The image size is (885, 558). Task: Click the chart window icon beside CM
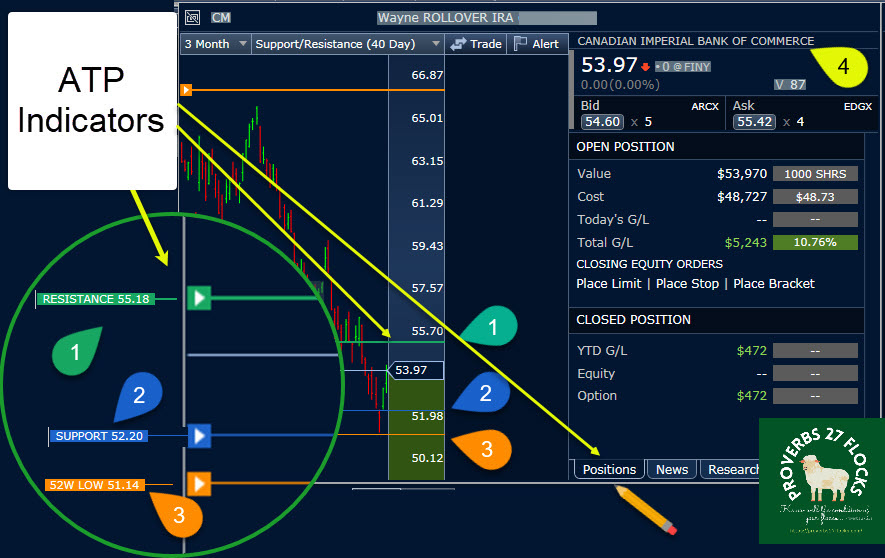click(x=192, y=17)
